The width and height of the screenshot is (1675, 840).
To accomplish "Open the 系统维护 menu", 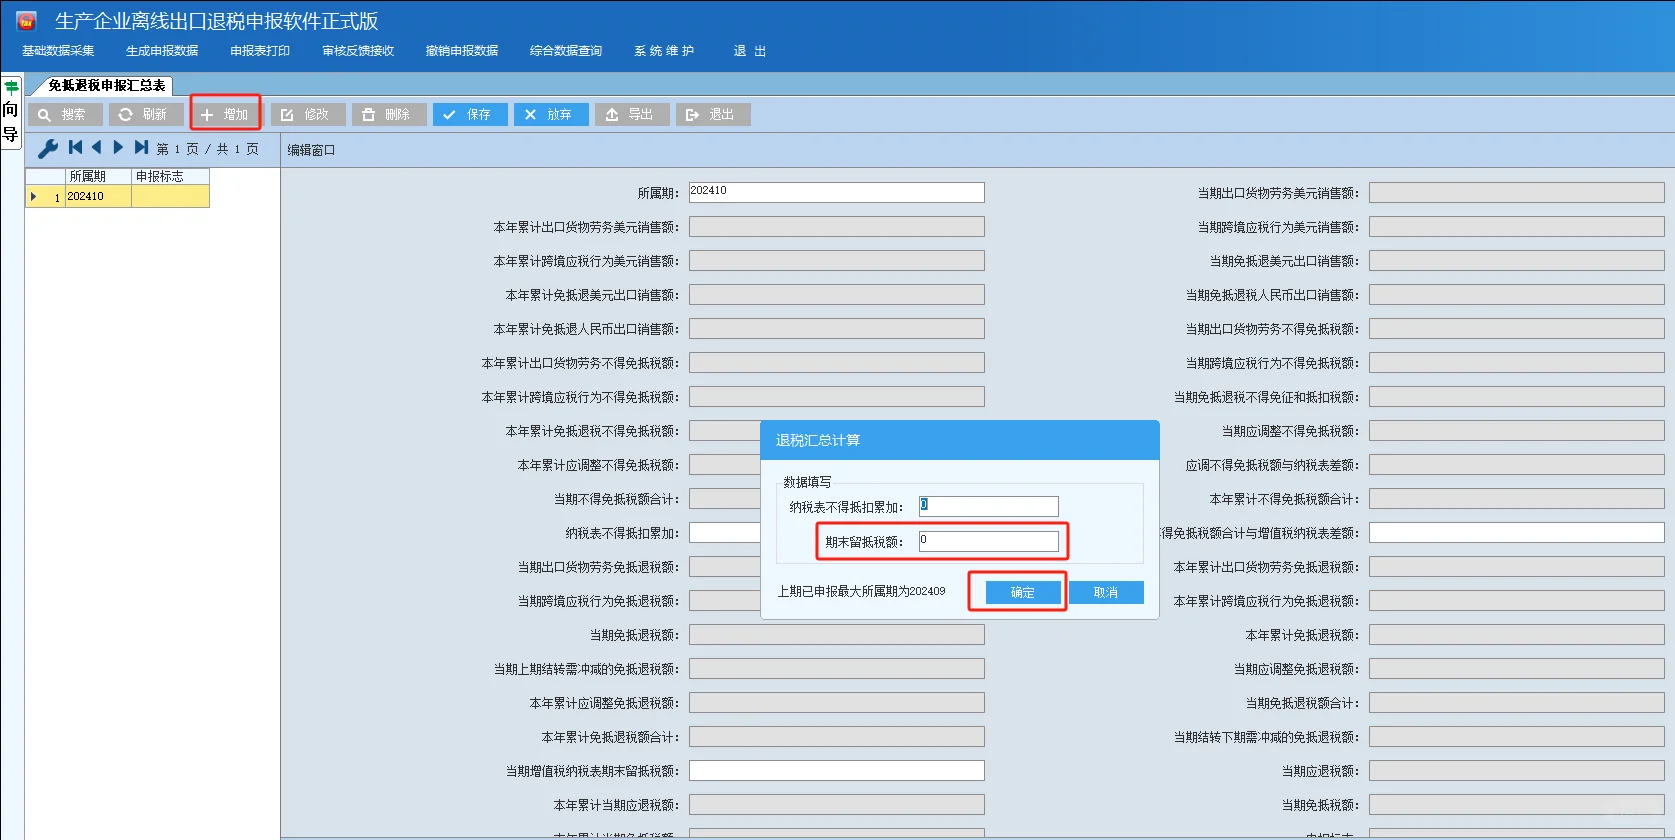I will pyautogui.click(x=664, y=51).
